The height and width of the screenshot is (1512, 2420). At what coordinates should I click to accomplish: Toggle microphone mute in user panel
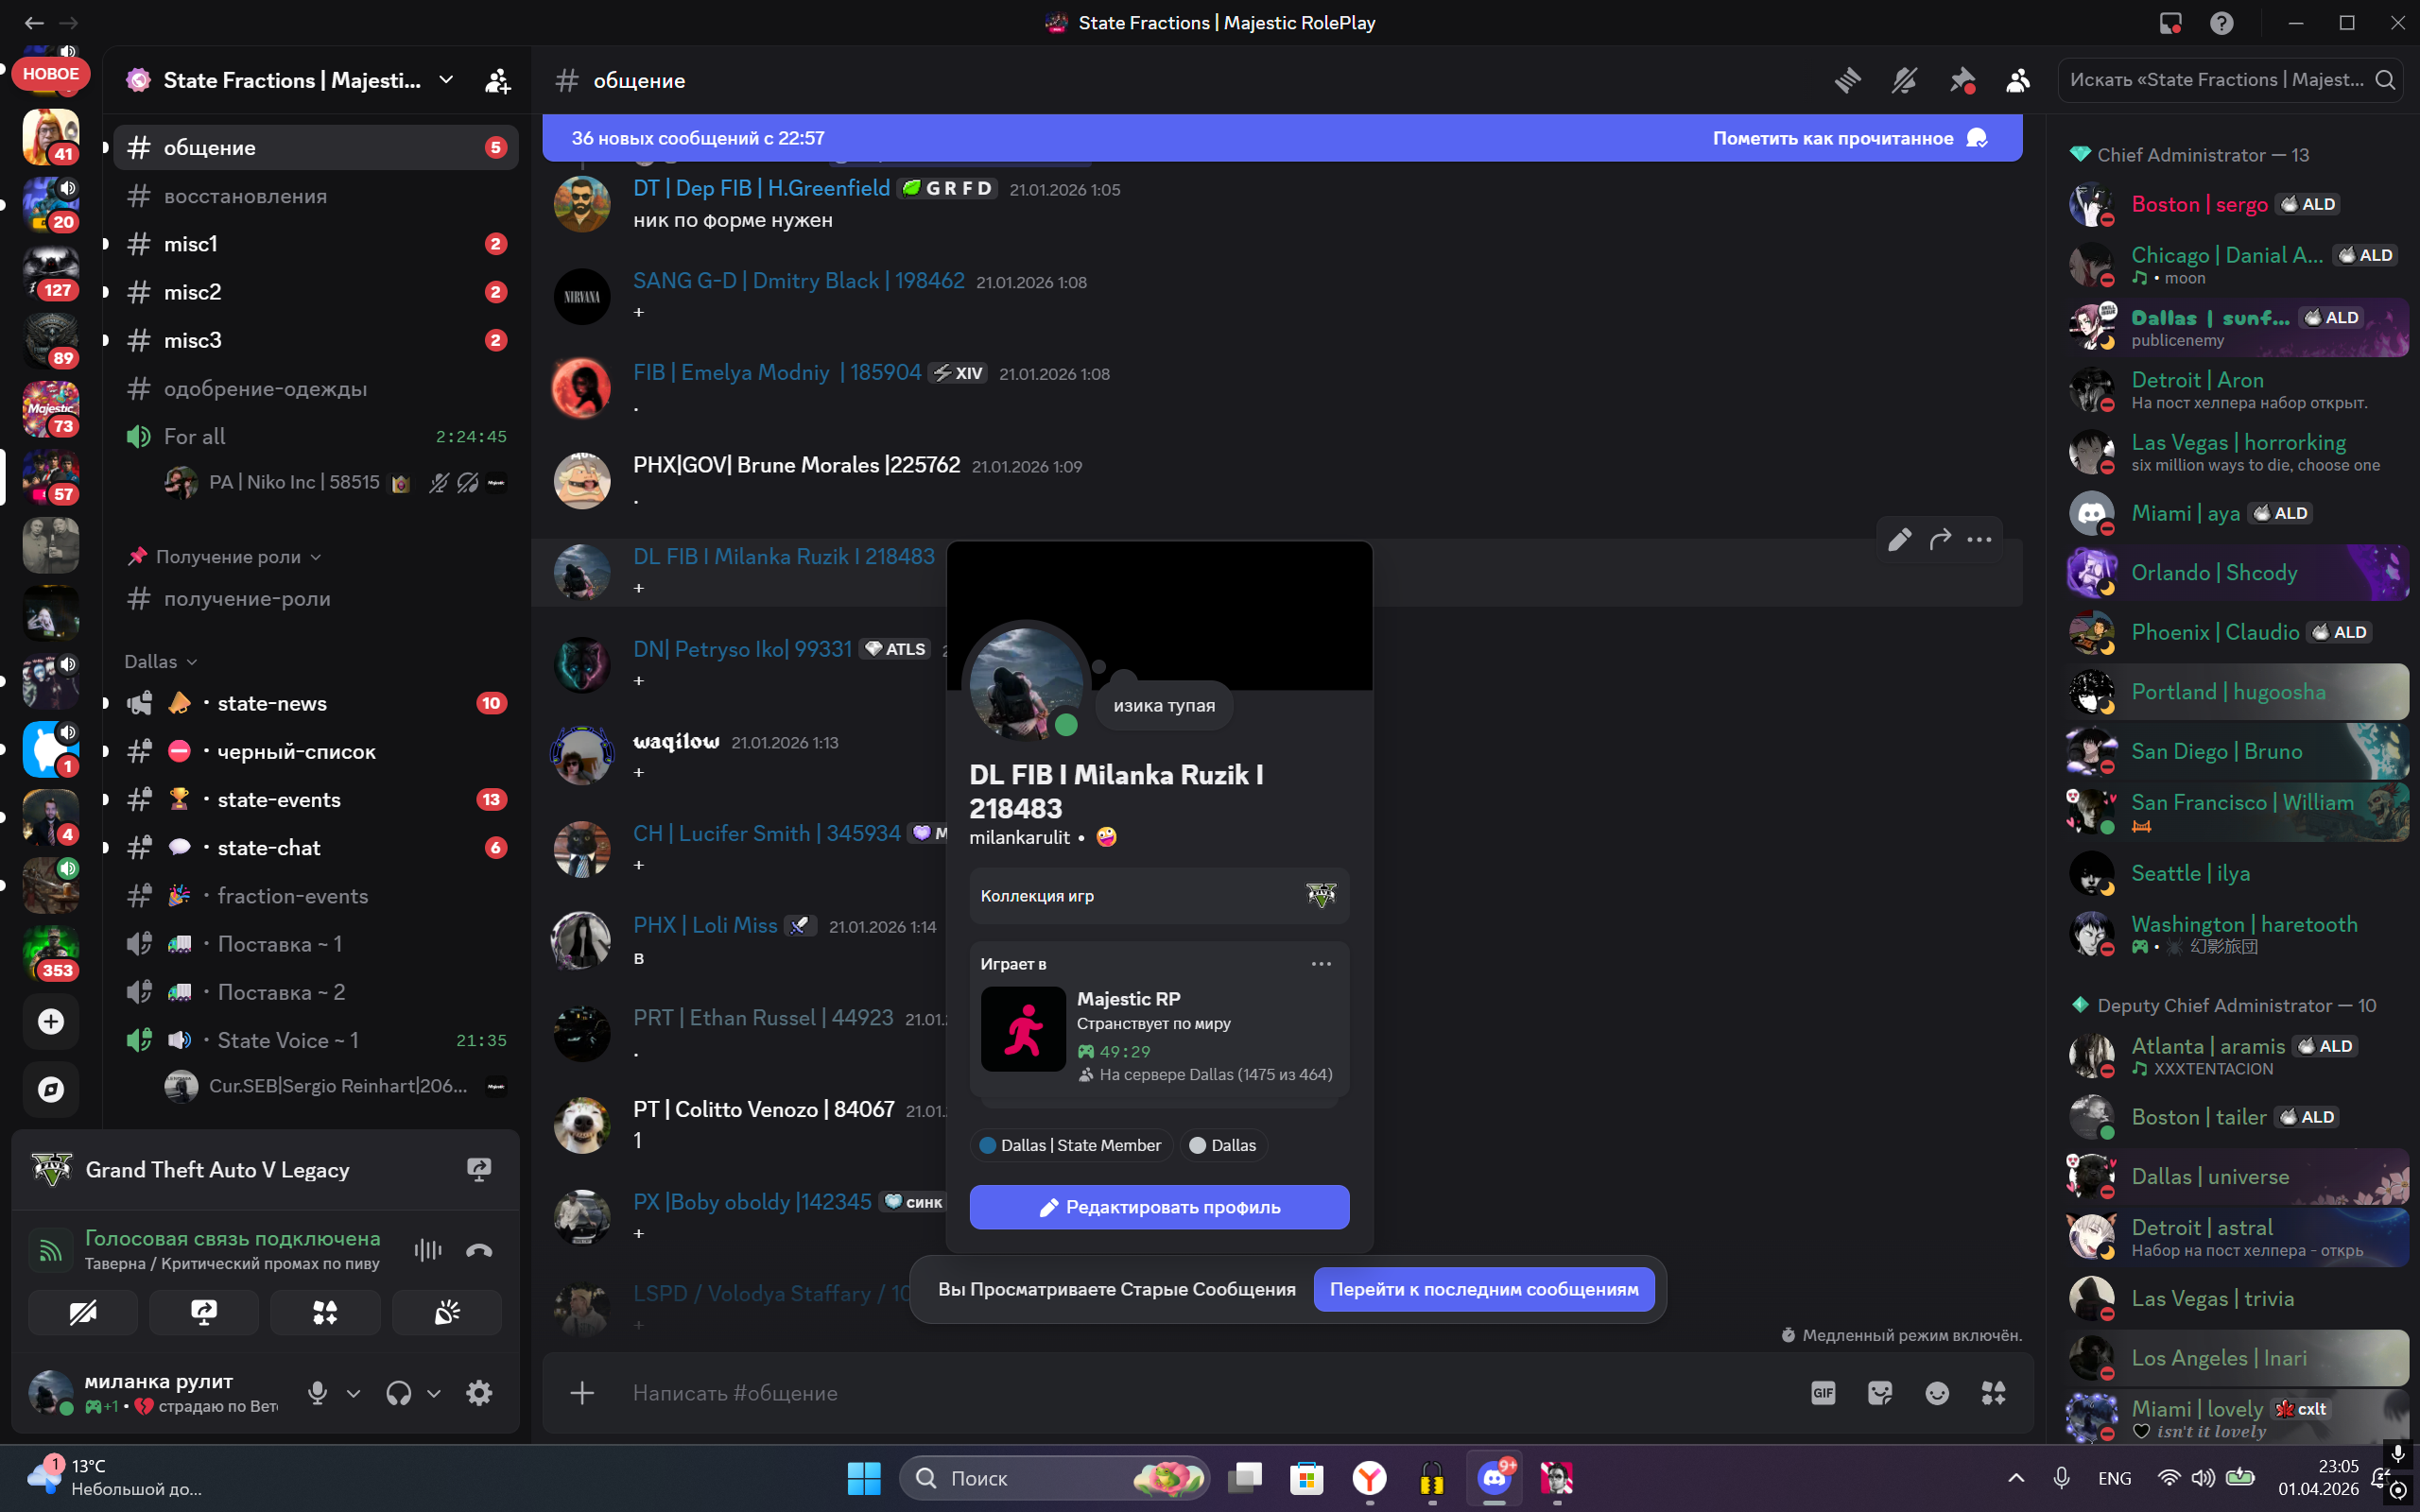318,1393
